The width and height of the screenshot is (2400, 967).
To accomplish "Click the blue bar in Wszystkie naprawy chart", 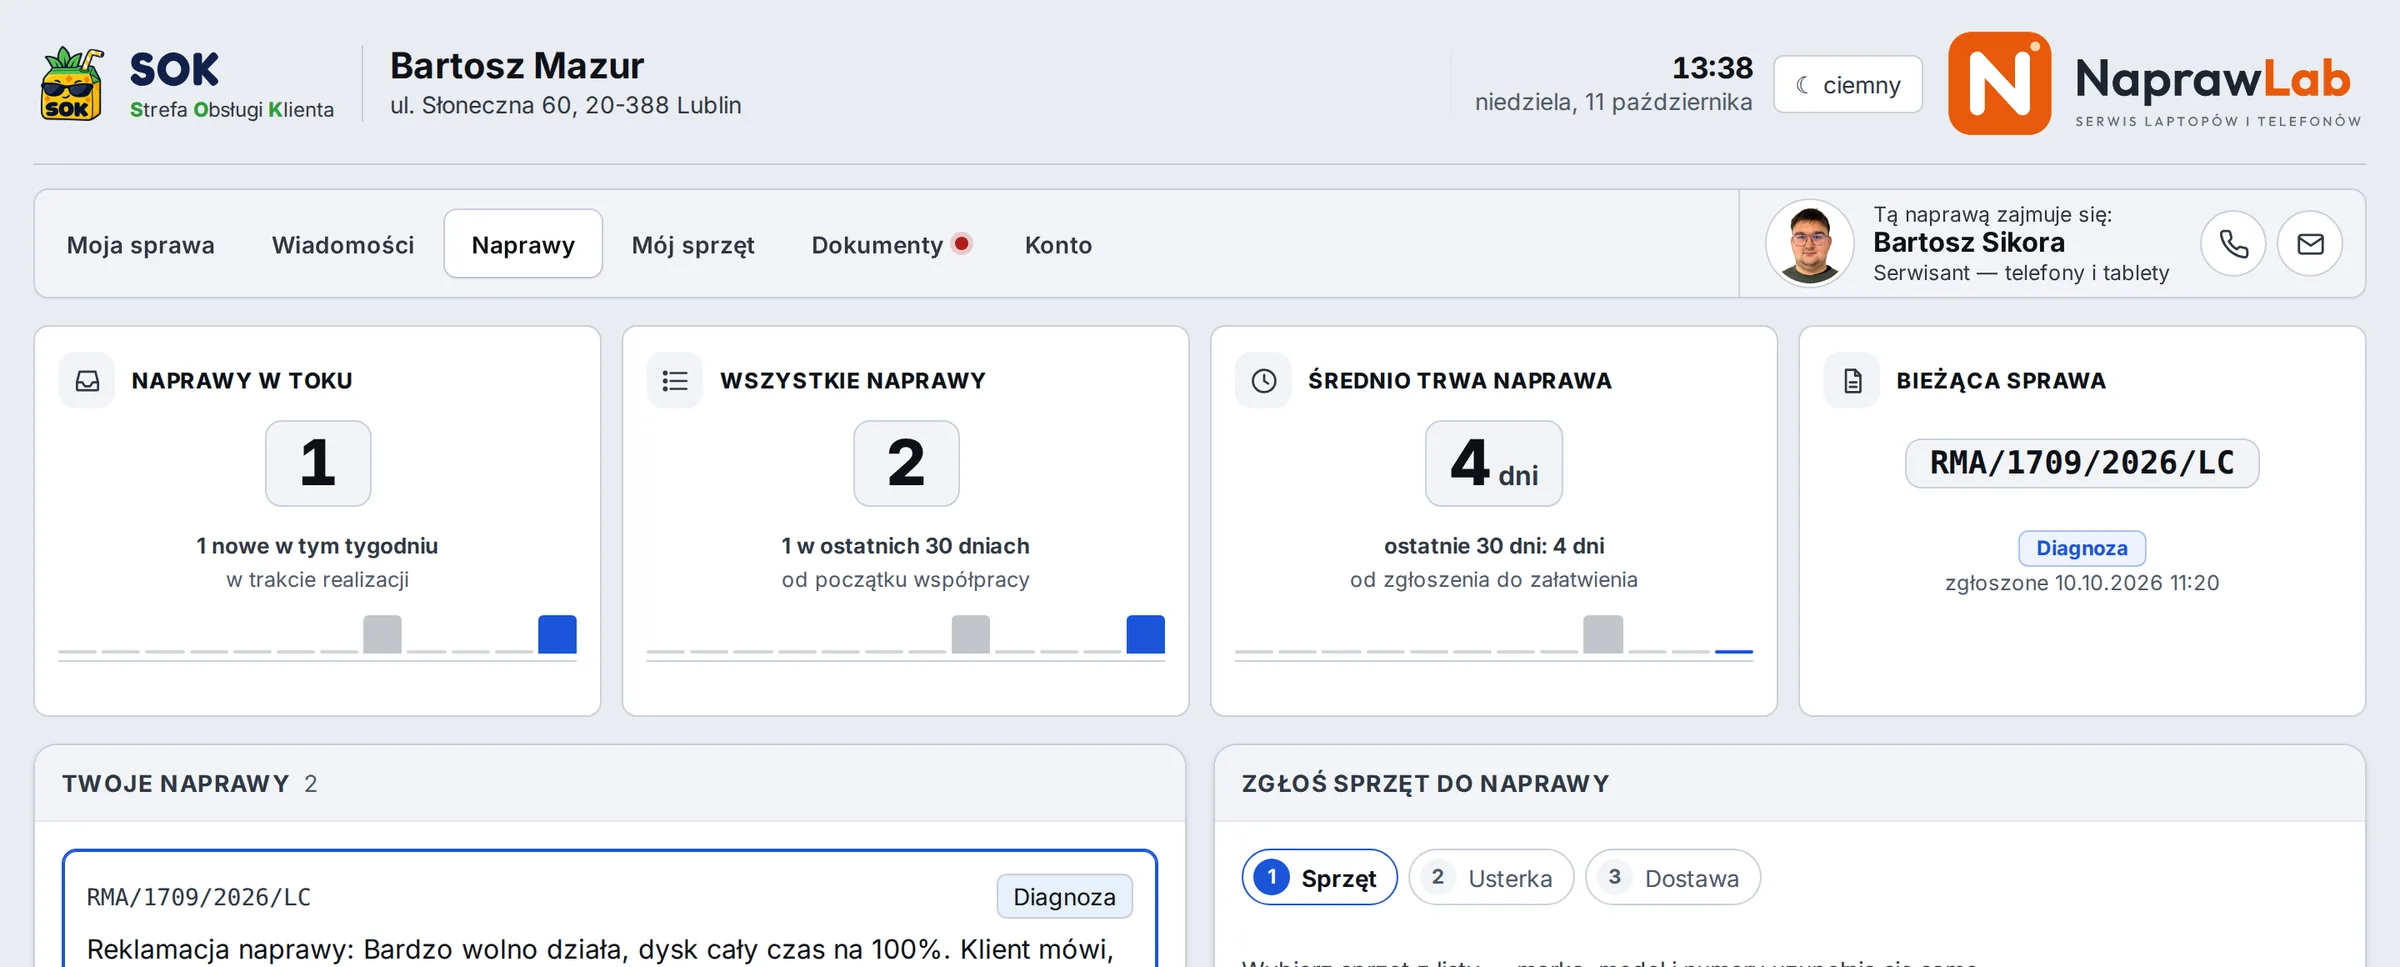I will click(1145, 634).
